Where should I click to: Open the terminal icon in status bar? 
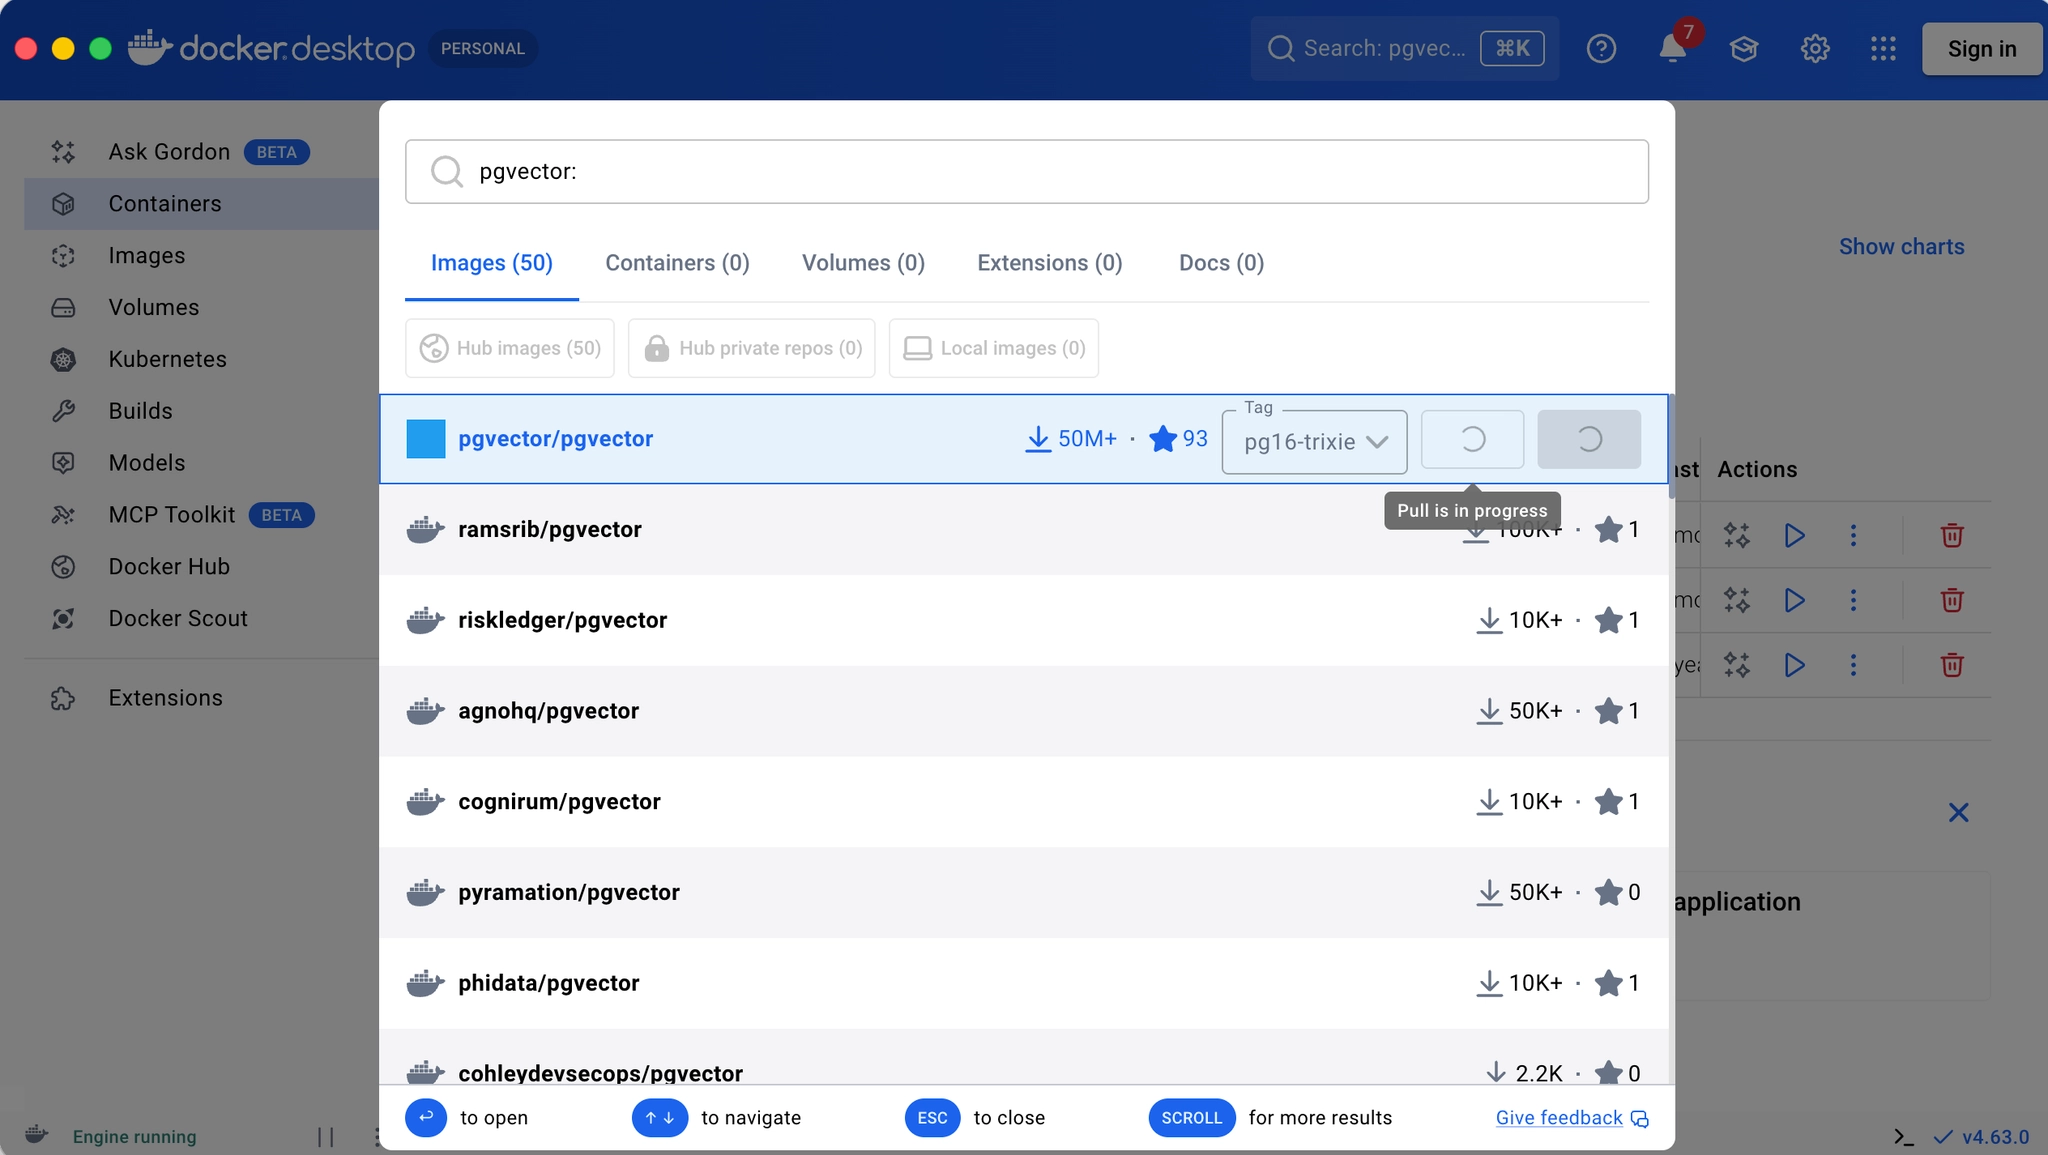pyautogui.click(x=1903, y=1137)
